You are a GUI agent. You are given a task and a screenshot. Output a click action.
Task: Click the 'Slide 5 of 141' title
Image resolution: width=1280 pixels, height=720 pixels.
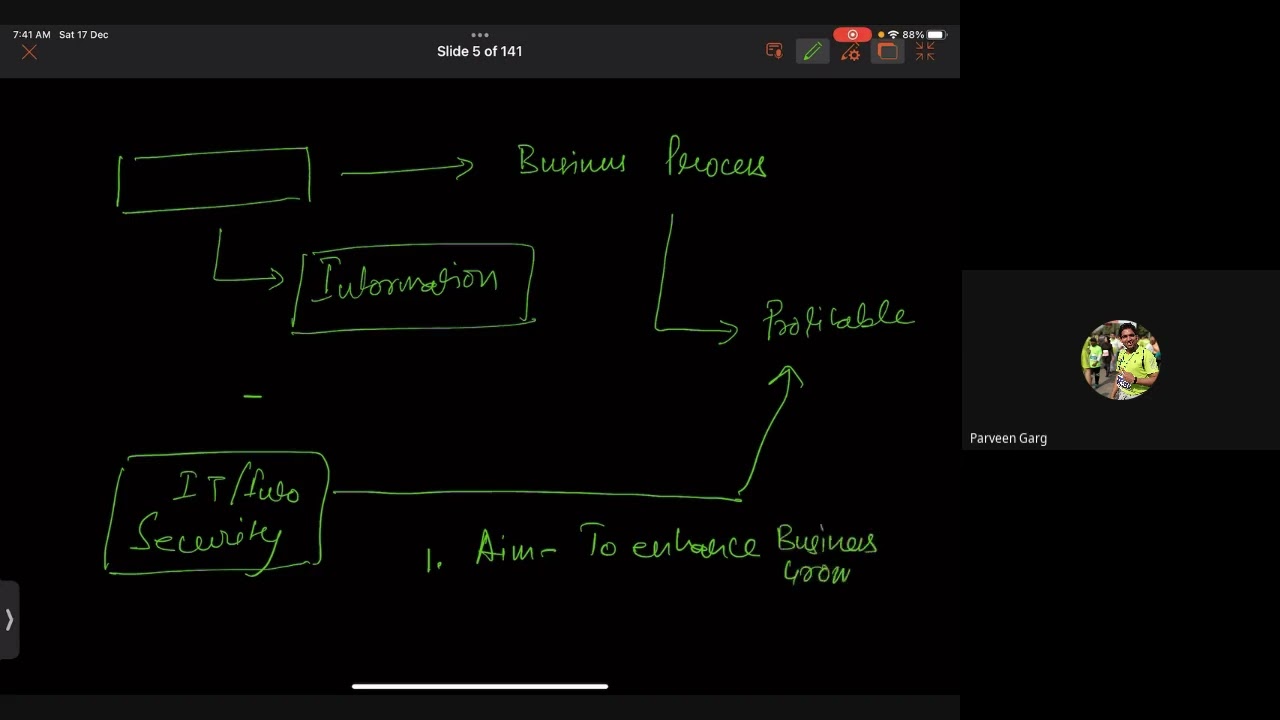480,51
